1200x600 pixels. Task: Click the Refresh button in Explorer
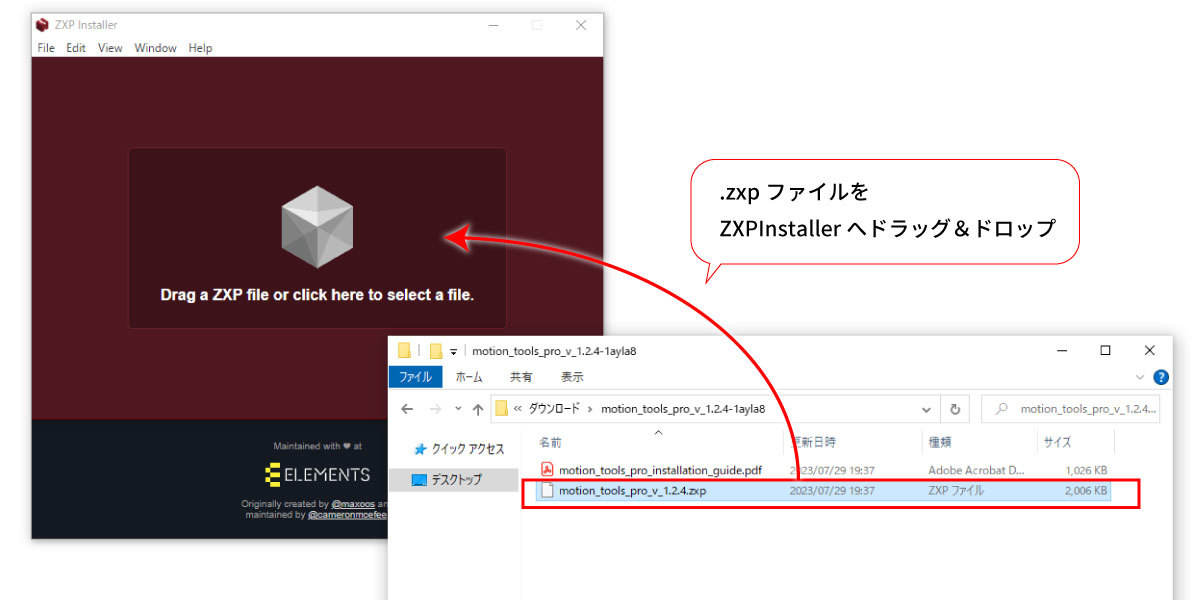955,409
